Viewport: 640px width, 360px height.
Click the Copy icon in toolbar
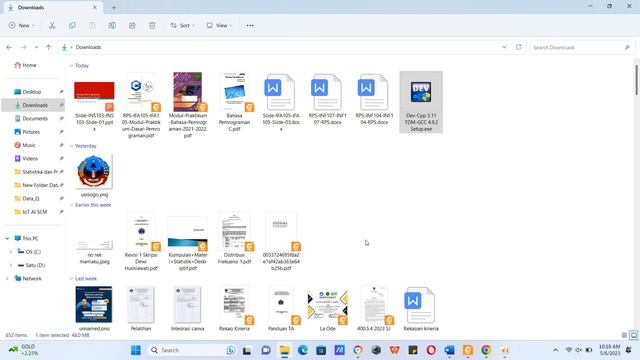[x=72, y=25]
